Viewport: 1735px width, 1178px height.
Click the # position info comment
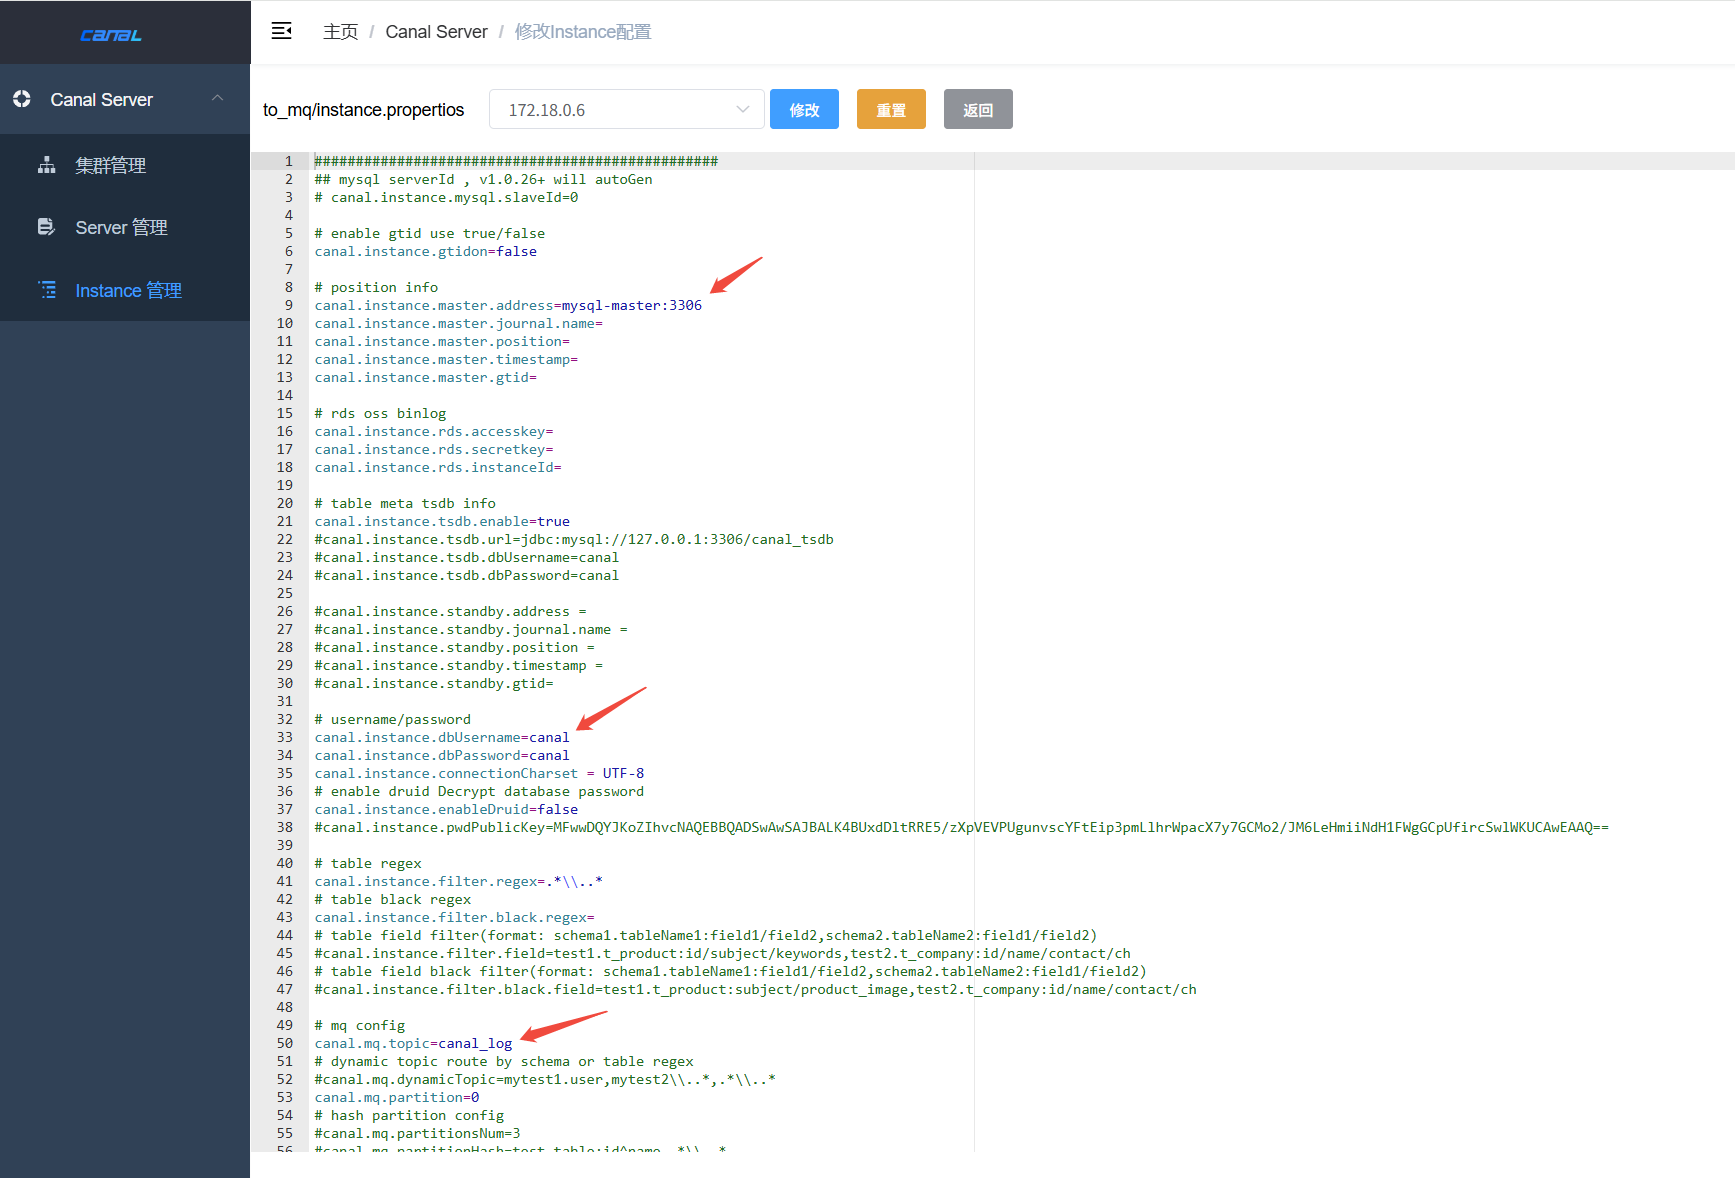[376, 287]
